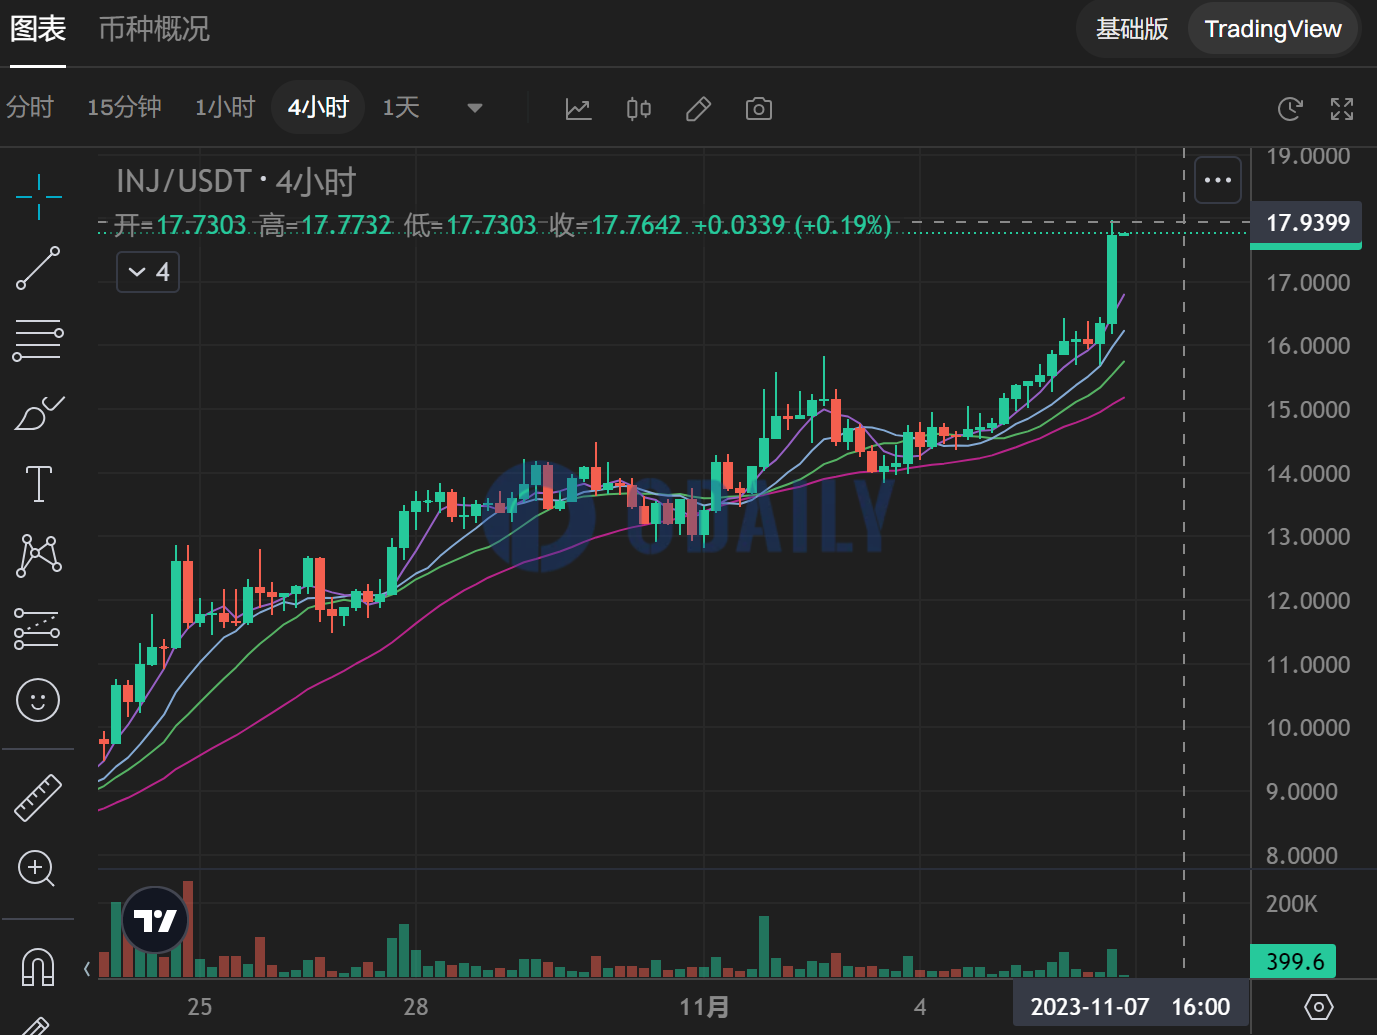
Task: Select the text annotation tool
Action: (x=37, y=484)
